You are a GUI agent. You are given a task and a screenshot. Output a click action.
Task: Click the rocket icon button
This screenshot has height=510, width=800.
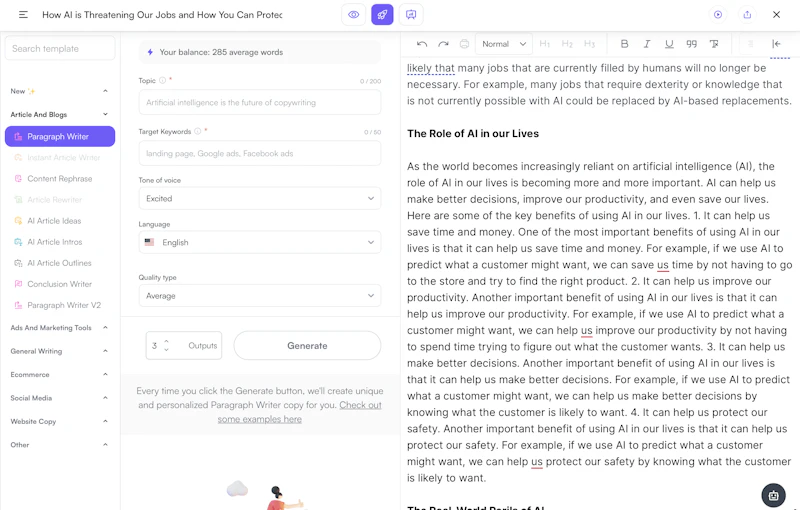(382, 15)
